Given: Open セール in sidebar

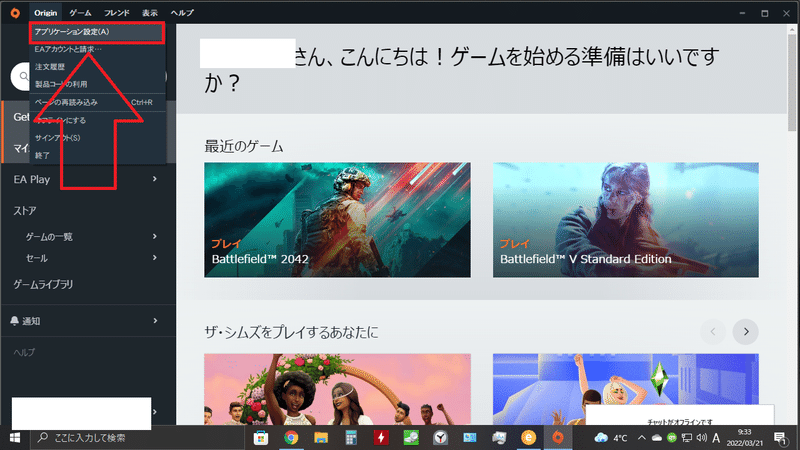Looking at the screenshot, I should point(37,258).
